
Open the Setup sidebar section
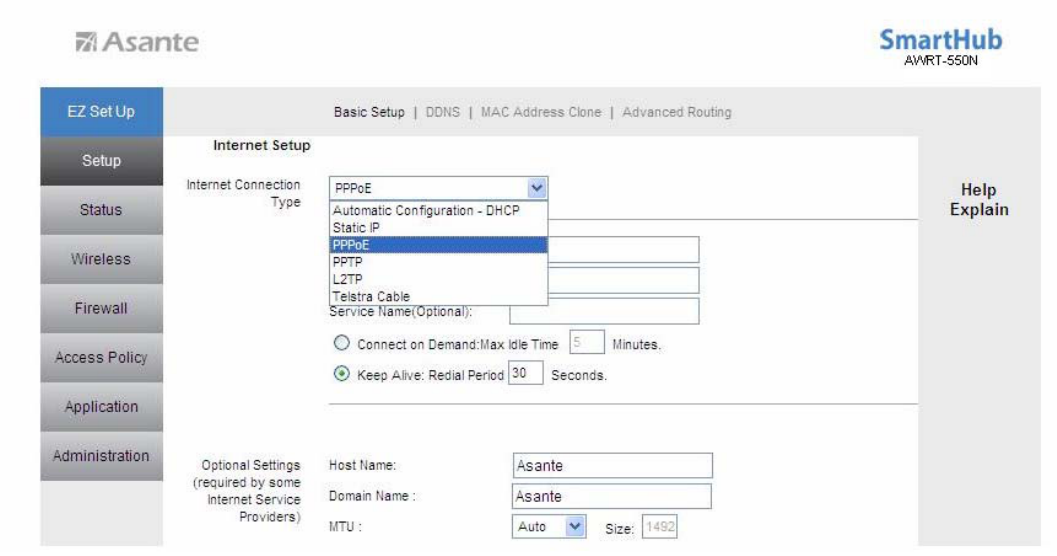coord(101,160)
